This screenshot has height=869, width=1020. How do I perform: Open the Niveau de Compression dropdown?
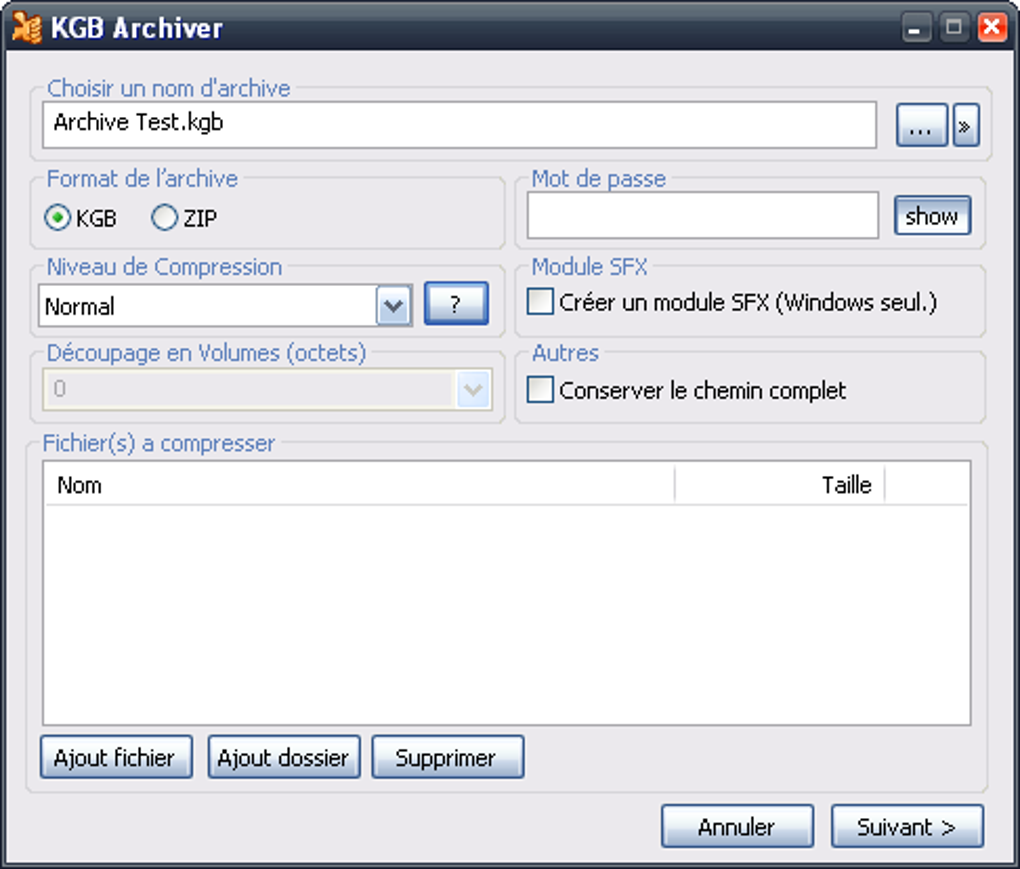394,305
